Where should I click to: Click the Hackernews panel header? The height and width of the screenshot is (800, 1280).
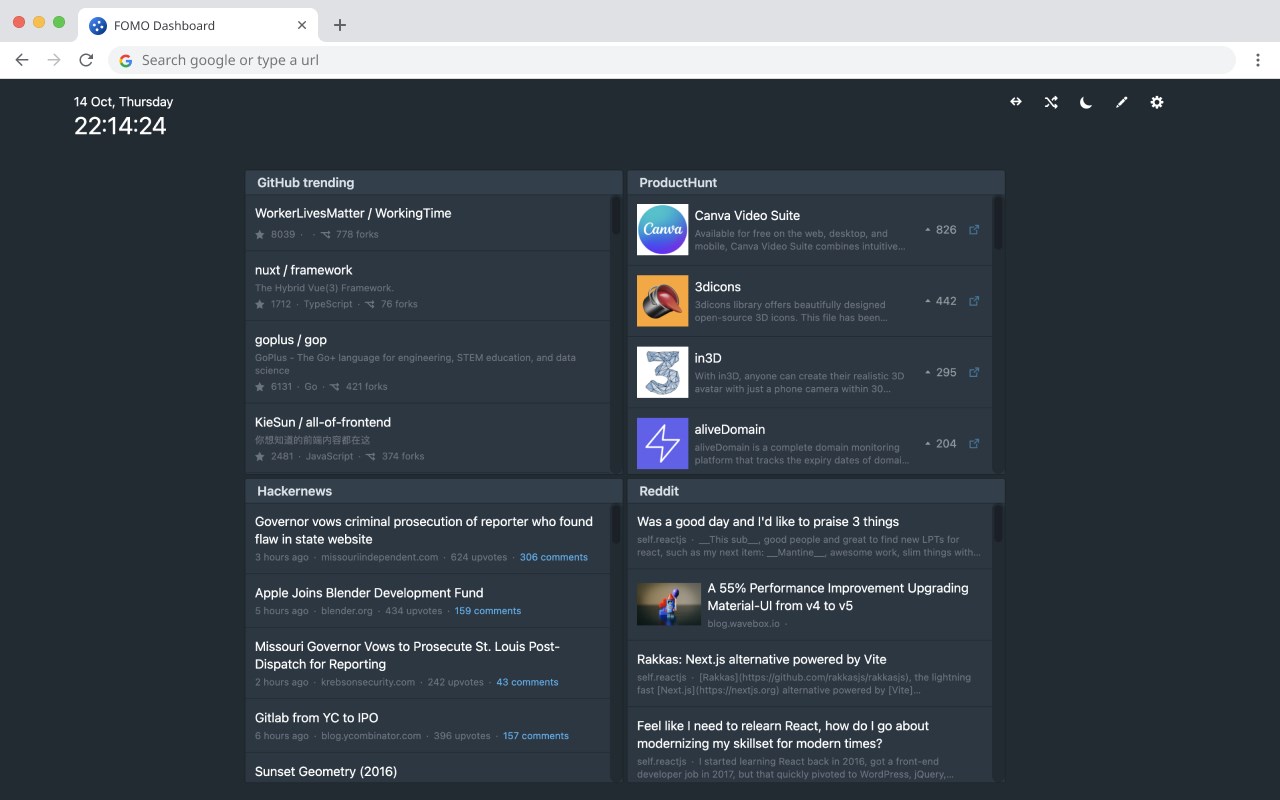[x=434, y=491]
